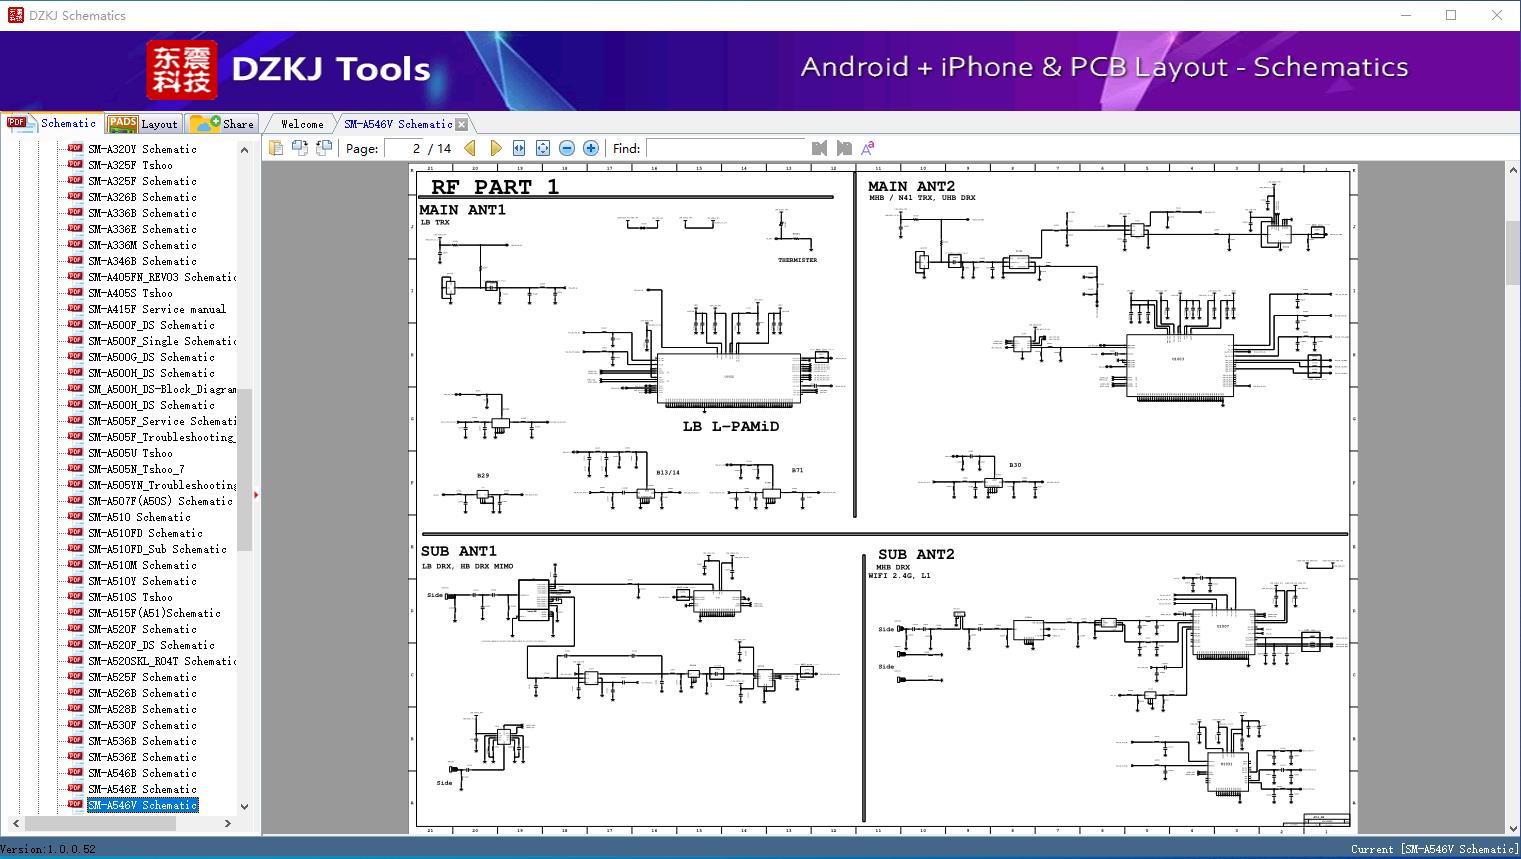Select SM-A520F_DS Schematic tree item
The height and width of the screenshot is (859, 1521).
151,645
